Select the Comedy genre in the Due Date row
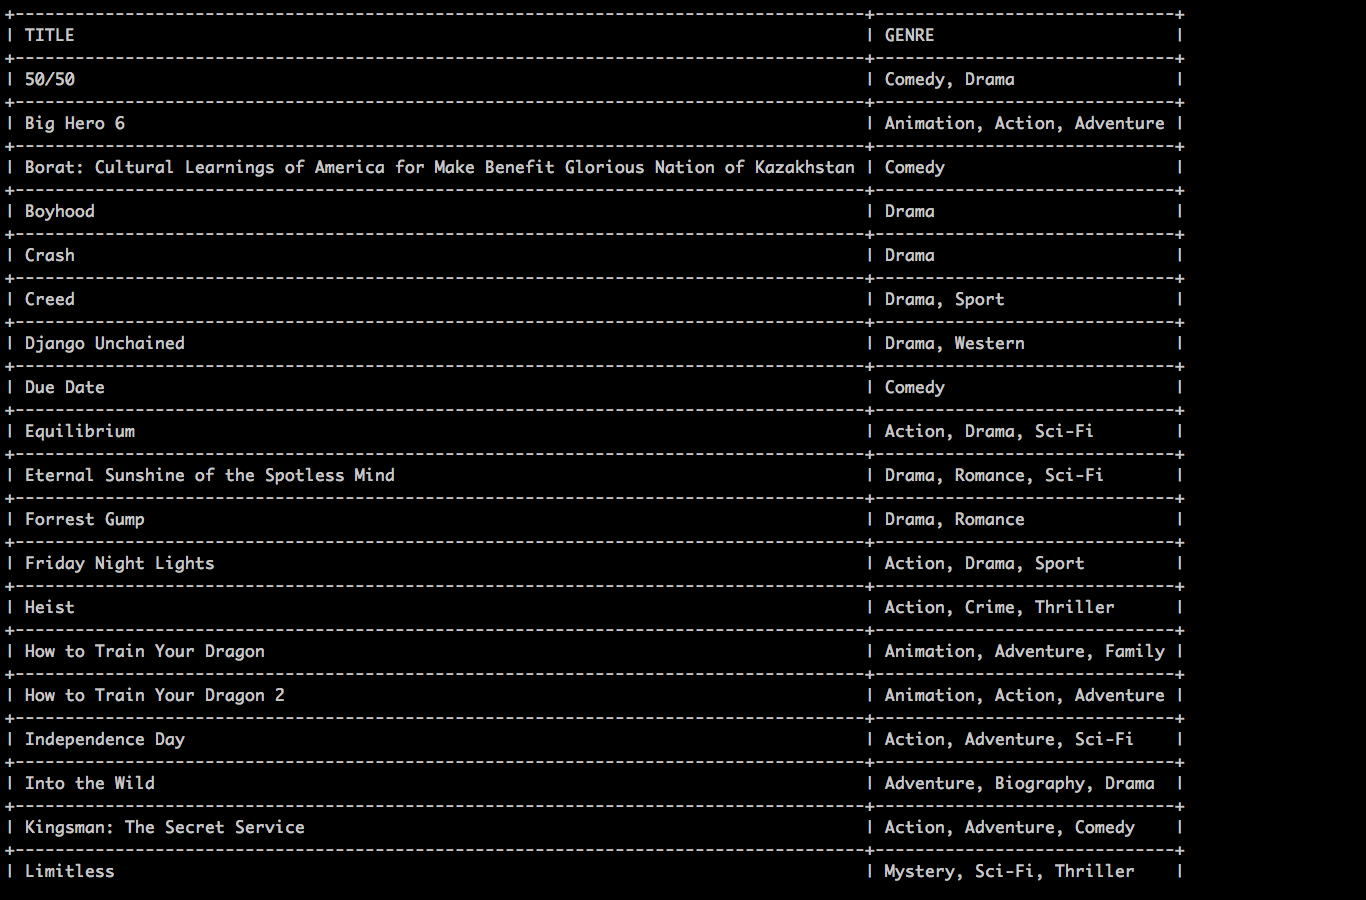 (914, 387)
